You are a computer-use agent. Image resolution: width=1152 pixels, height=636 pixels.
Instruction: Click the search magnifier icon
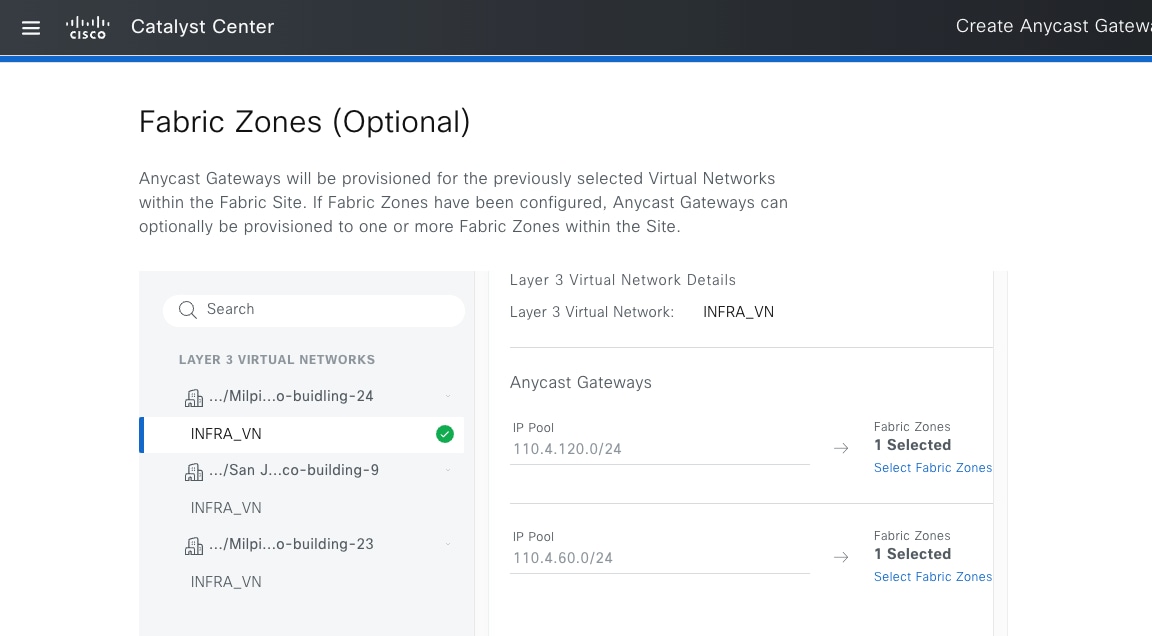click(187, 310)
